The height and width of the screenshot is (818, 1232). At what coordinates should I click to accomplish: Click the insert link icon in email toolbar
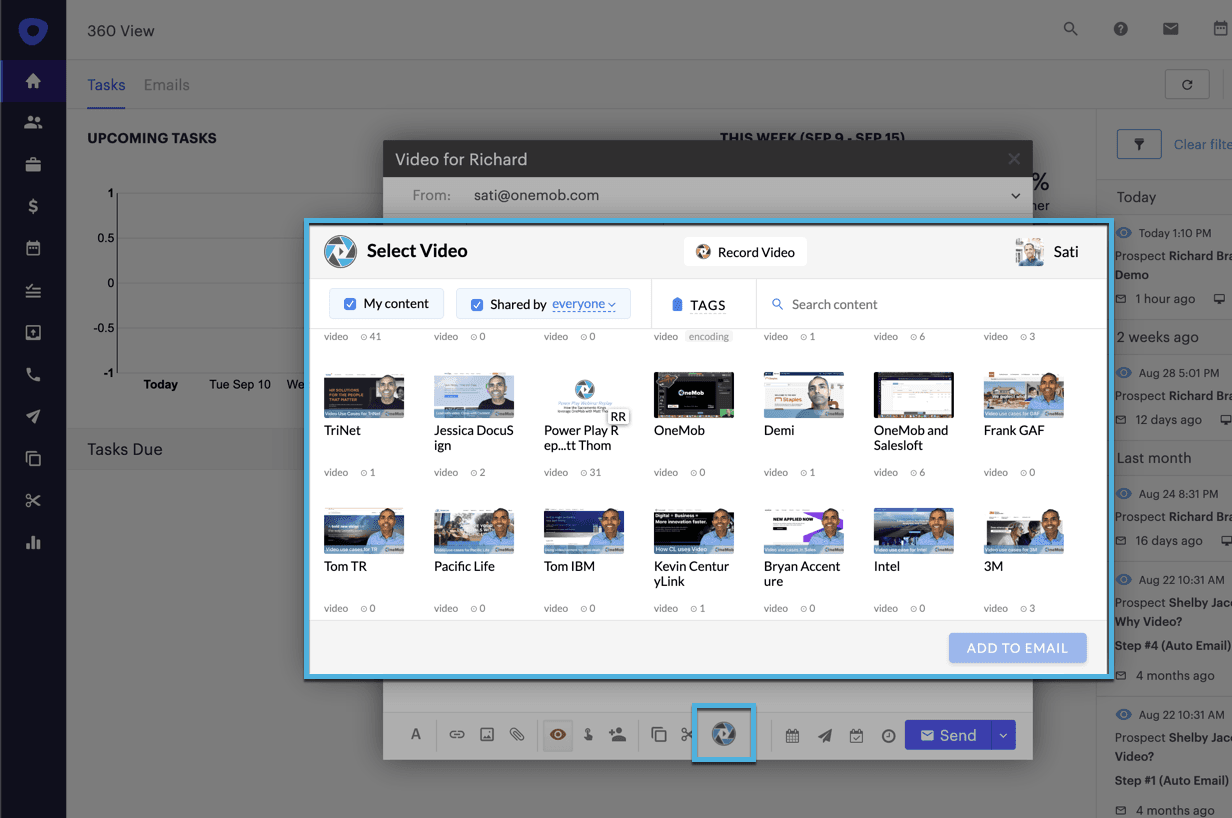tap(457, 735)
